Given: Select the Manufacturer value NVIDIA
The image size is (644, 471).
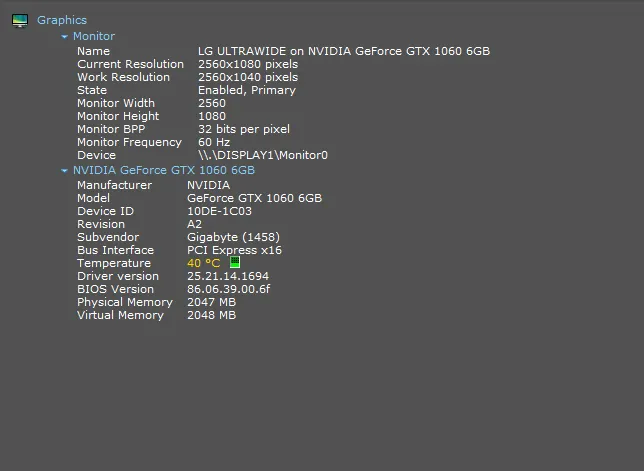Looking at the screenshot, I should [x=209, y=185].
